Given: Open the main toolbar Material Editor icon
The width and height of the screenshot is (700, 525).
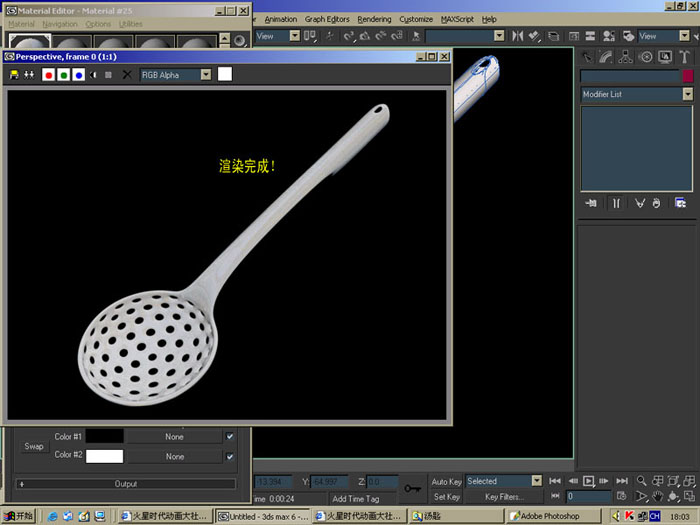Looking at the screenshot, I should coord(608,36).
